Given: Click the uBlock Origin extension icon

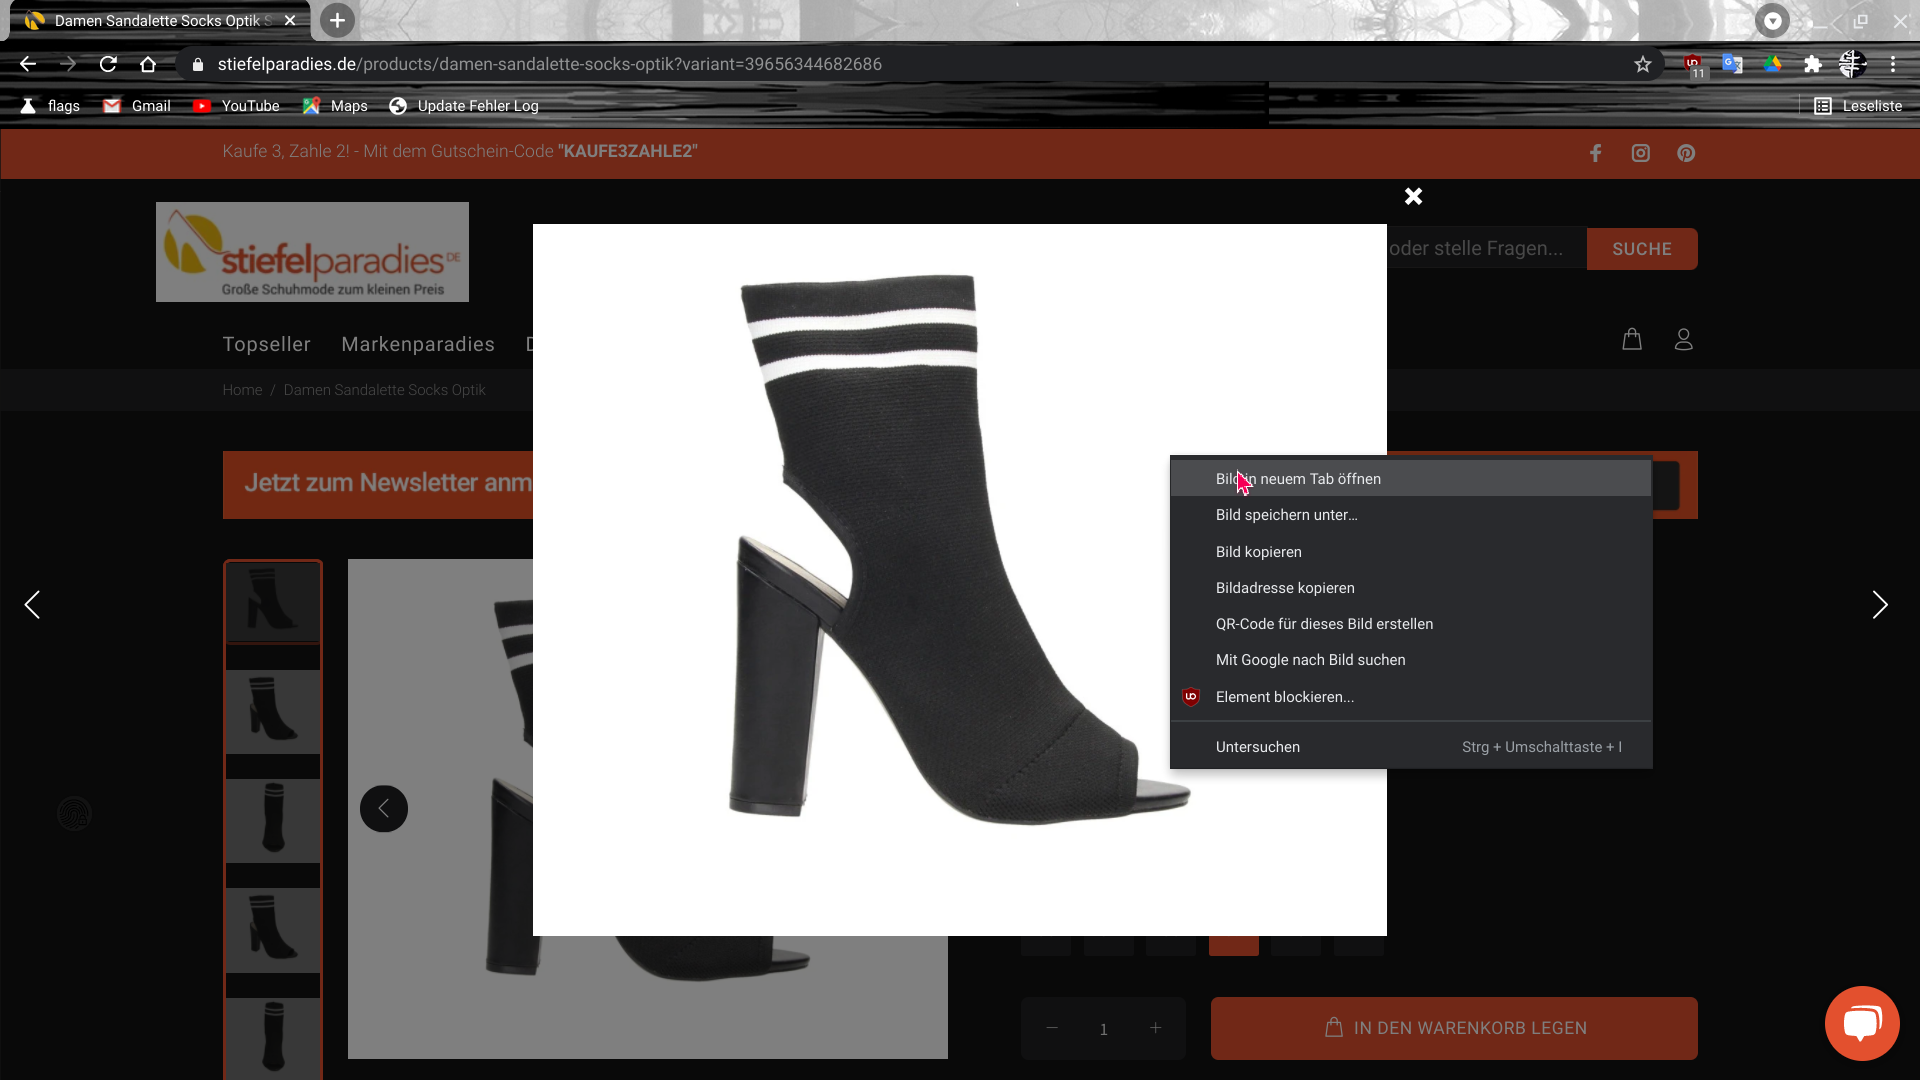Looking at the screenshot, I should click(1693, 64).
